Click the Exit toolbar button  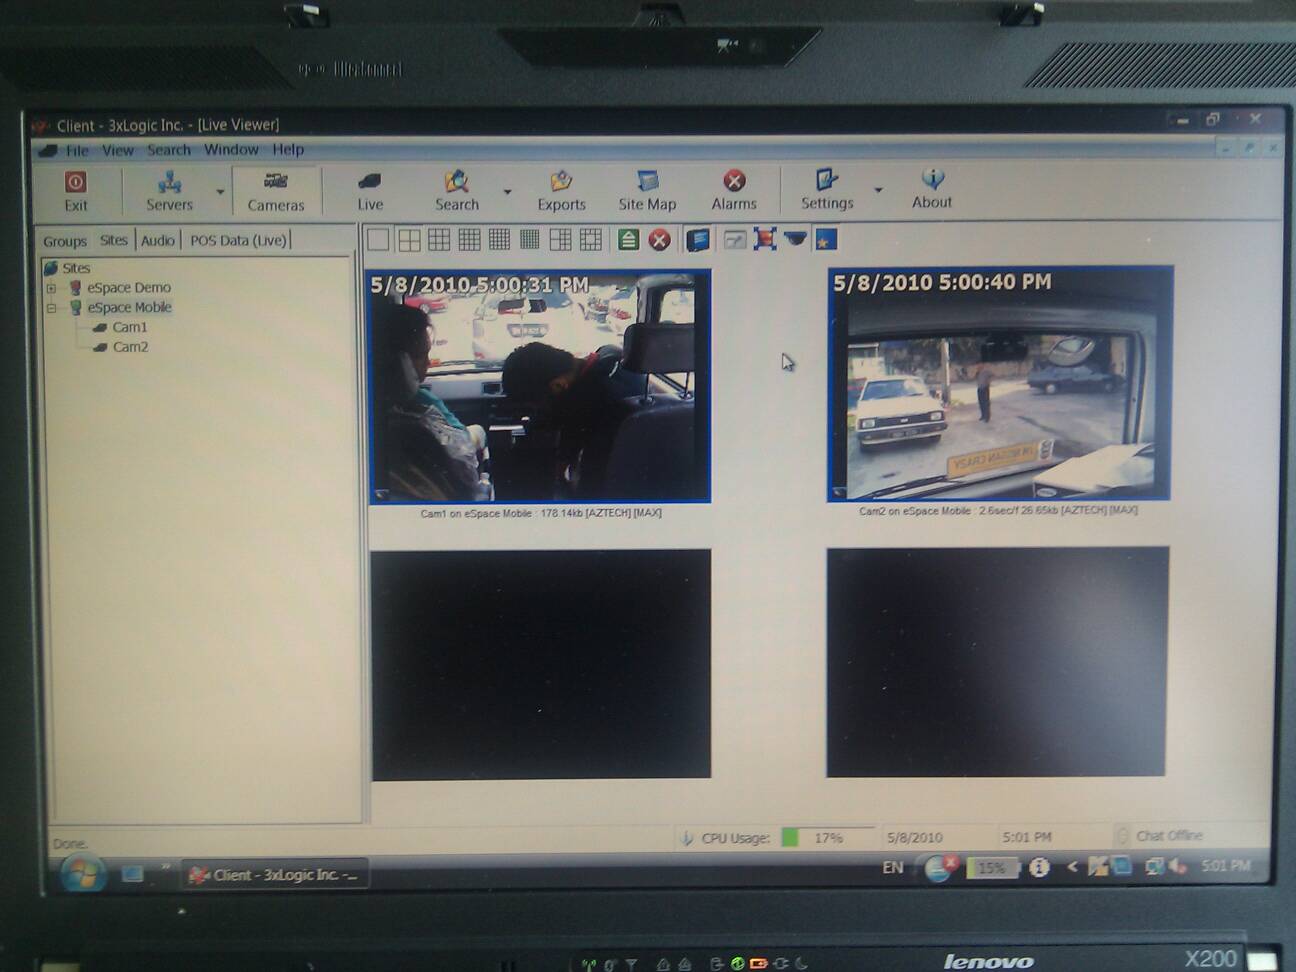[76, 190]
